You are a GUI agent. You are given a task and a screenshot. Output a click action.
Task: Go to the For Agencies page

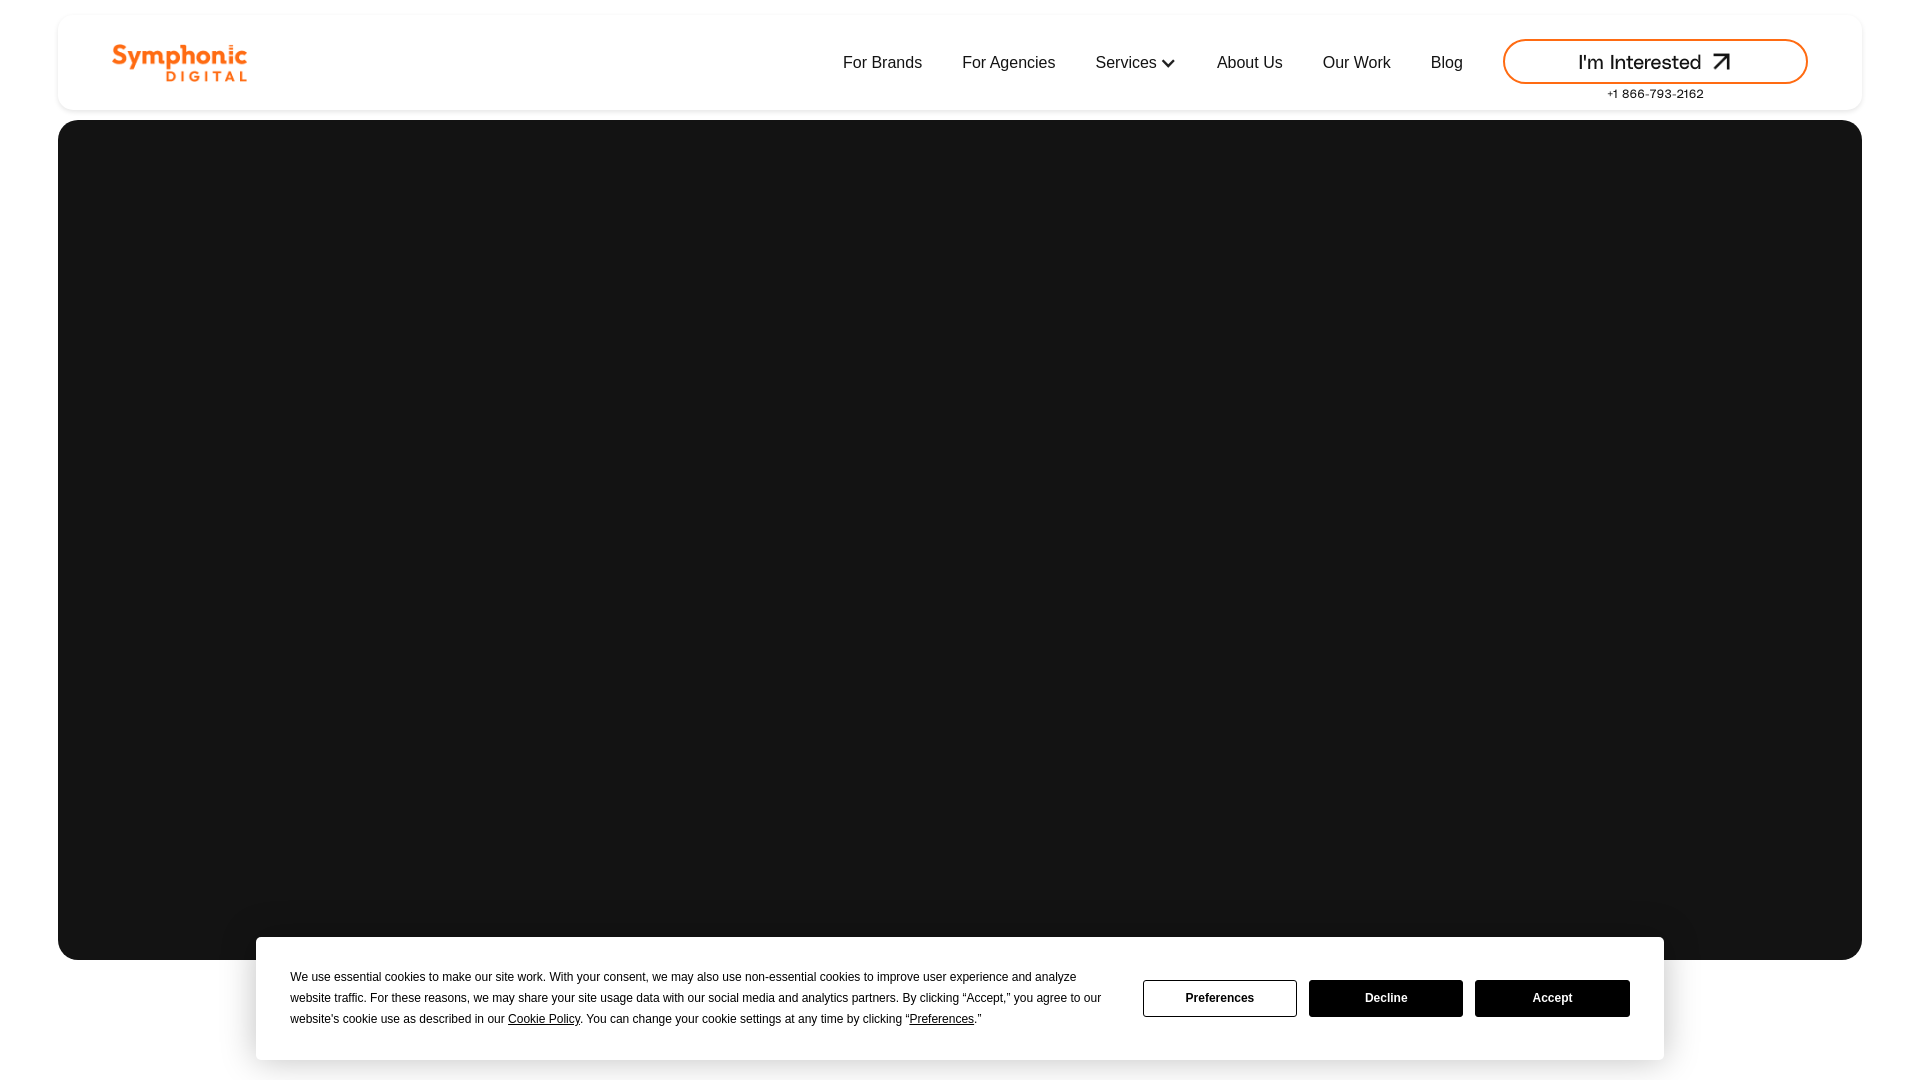click(x=1008, y=62)
